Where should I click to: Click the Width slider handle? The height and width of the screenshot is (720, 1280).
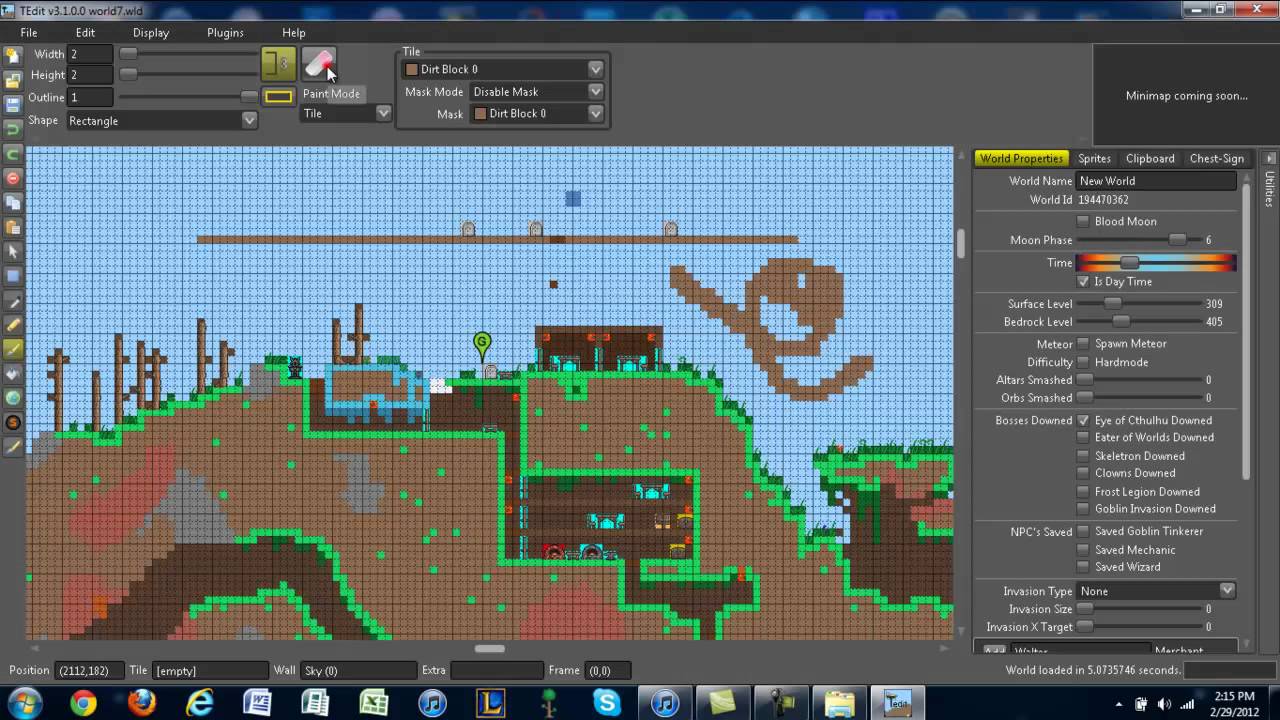[x=128, y=53]
